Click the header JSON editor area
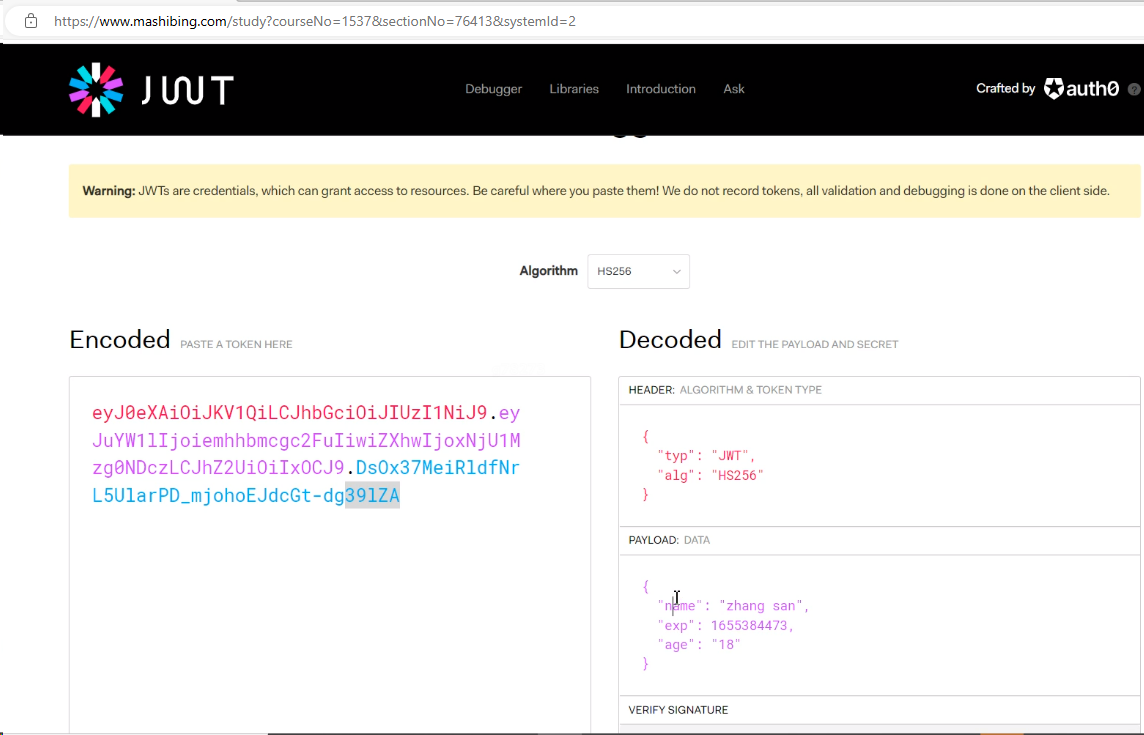Image resolution: width=1144 pixels, height=735 pixels. [x=878, y=465]
